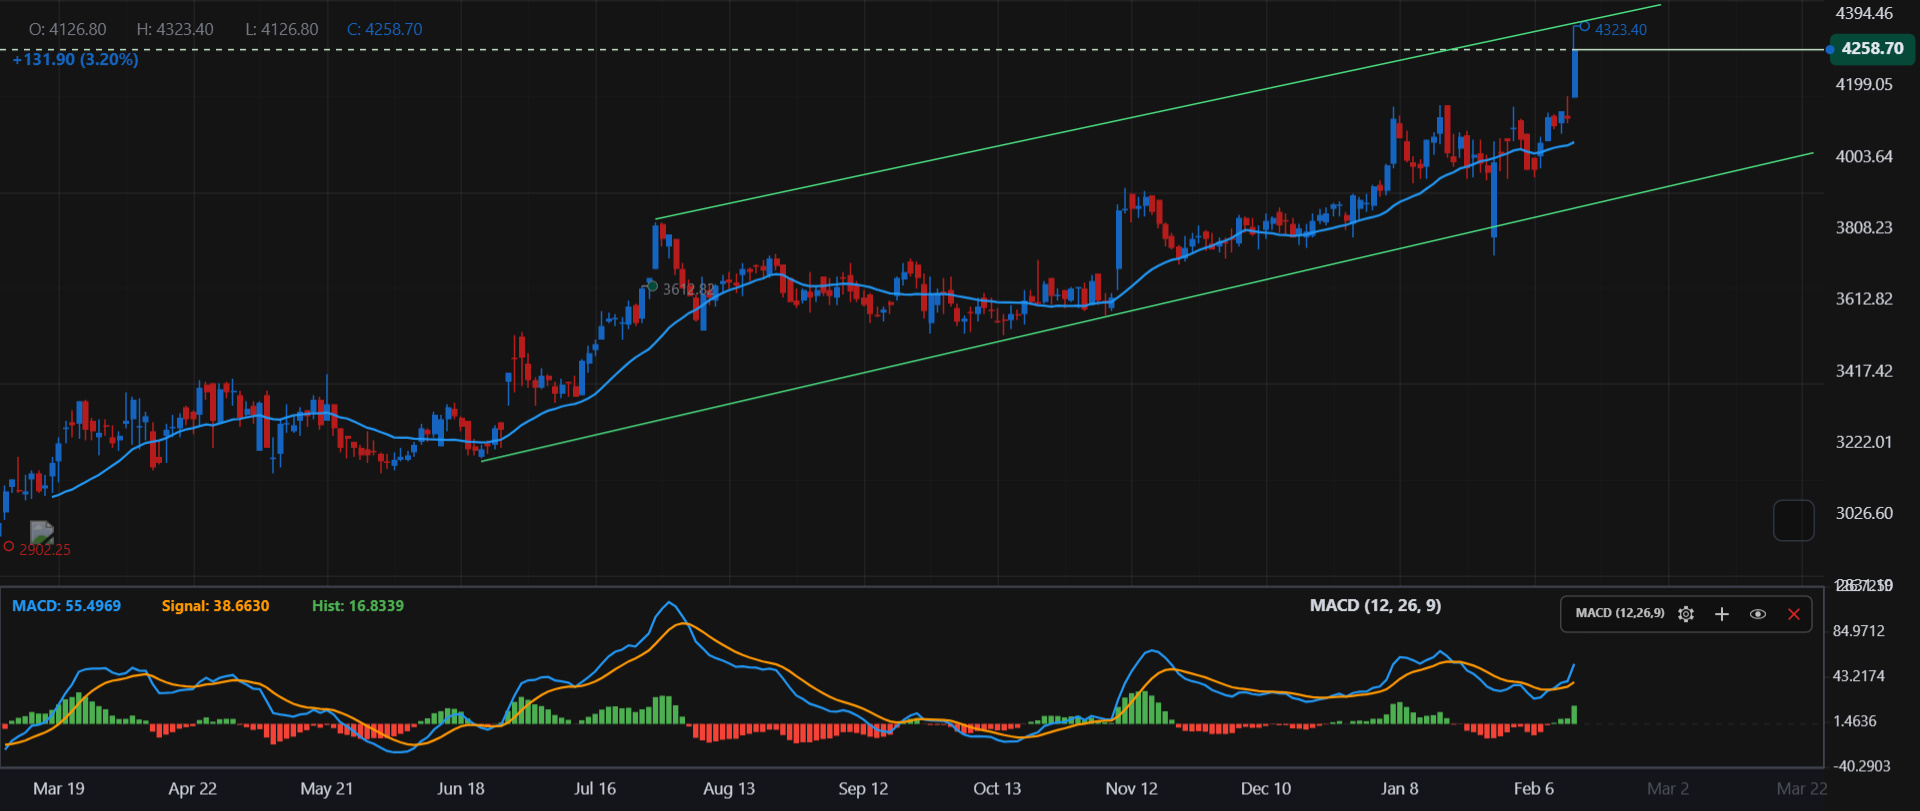Click the empty rounded square chart button
The width and height of the screenshot is (1920, 811).
click(x=1794, y=520)
